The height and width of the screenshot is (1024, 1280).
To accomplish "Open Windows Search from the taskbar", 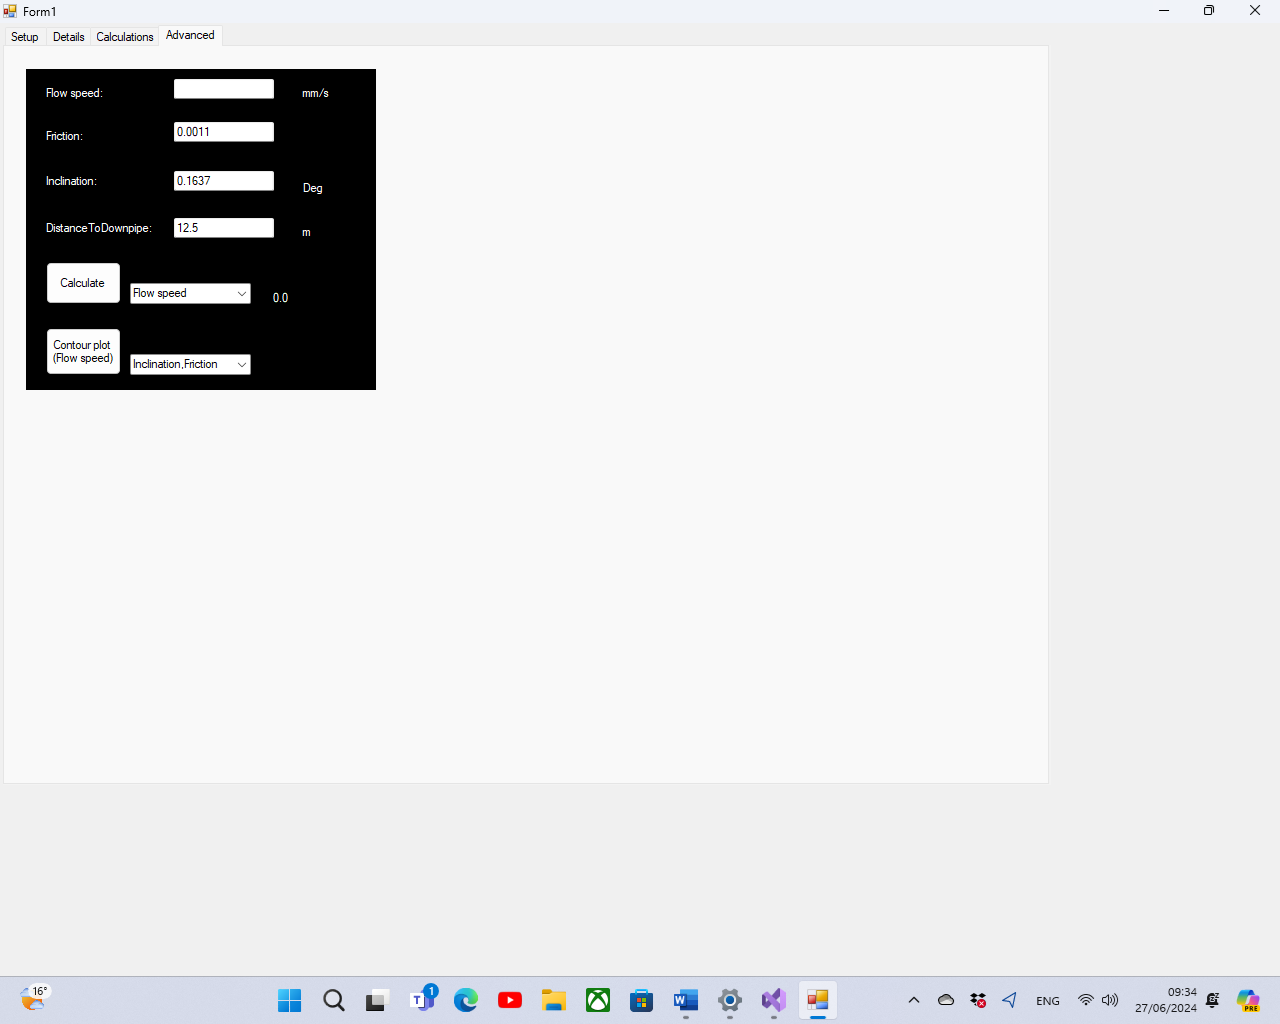I will pos(334,1000).
